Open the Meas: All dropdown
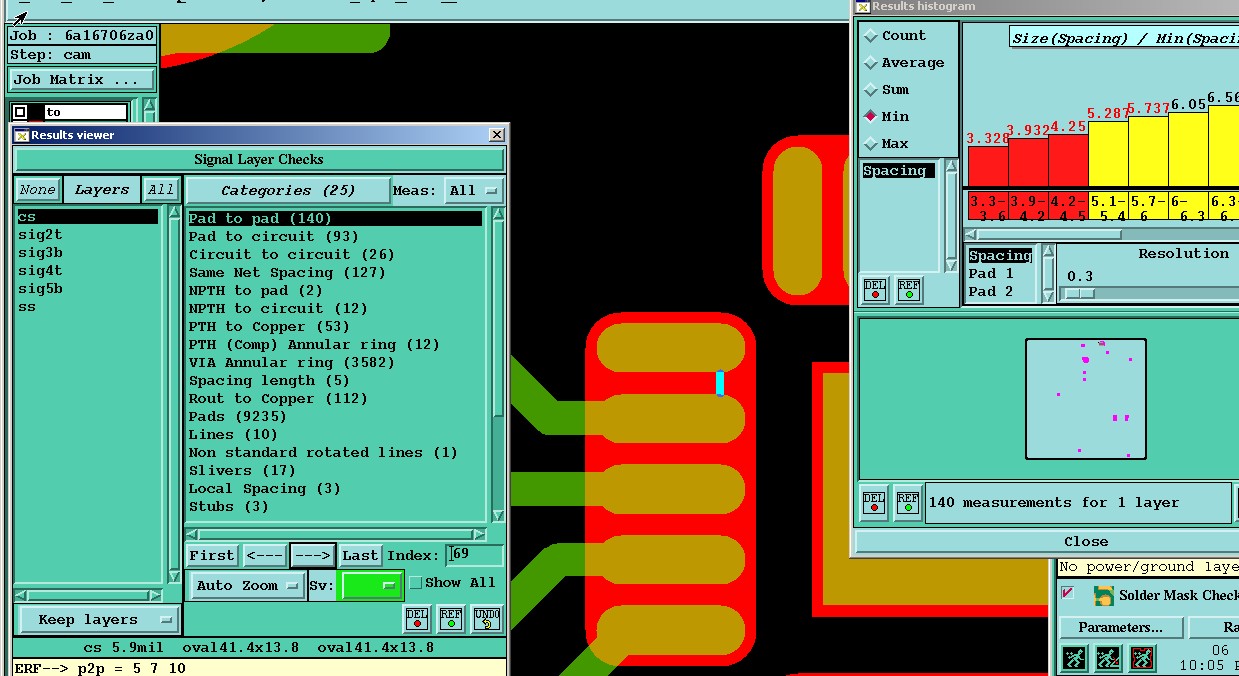Image resolution: width=1239 pixels, height=676 pixels. (475, 190)
